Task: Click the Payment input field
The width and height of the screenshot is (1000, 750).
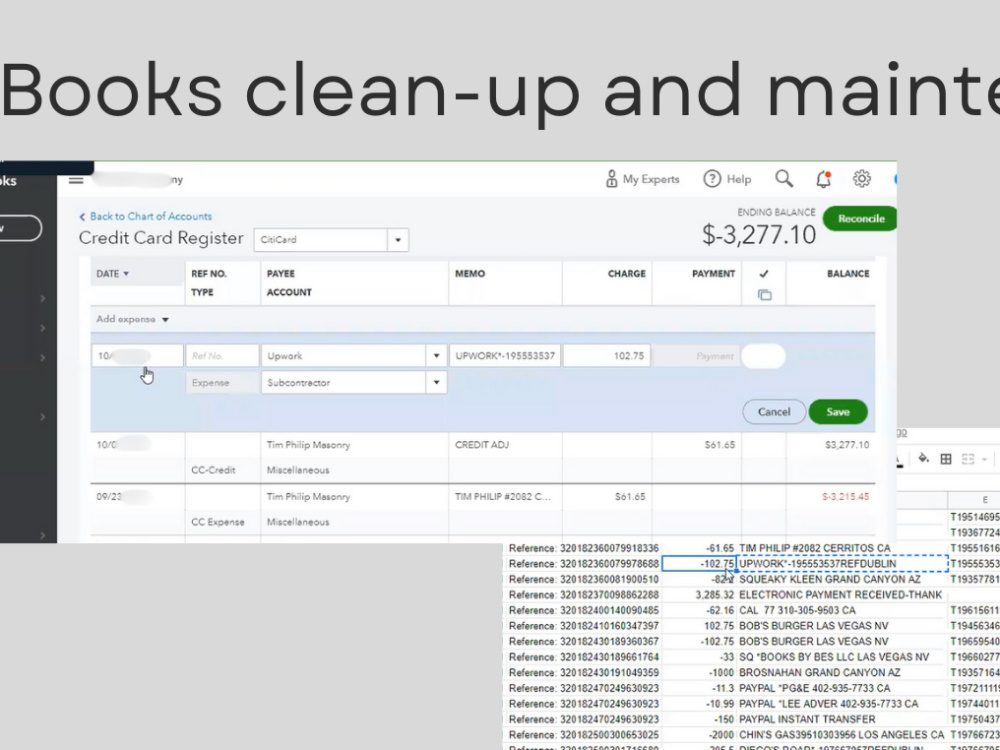Action: coord(696,356)
